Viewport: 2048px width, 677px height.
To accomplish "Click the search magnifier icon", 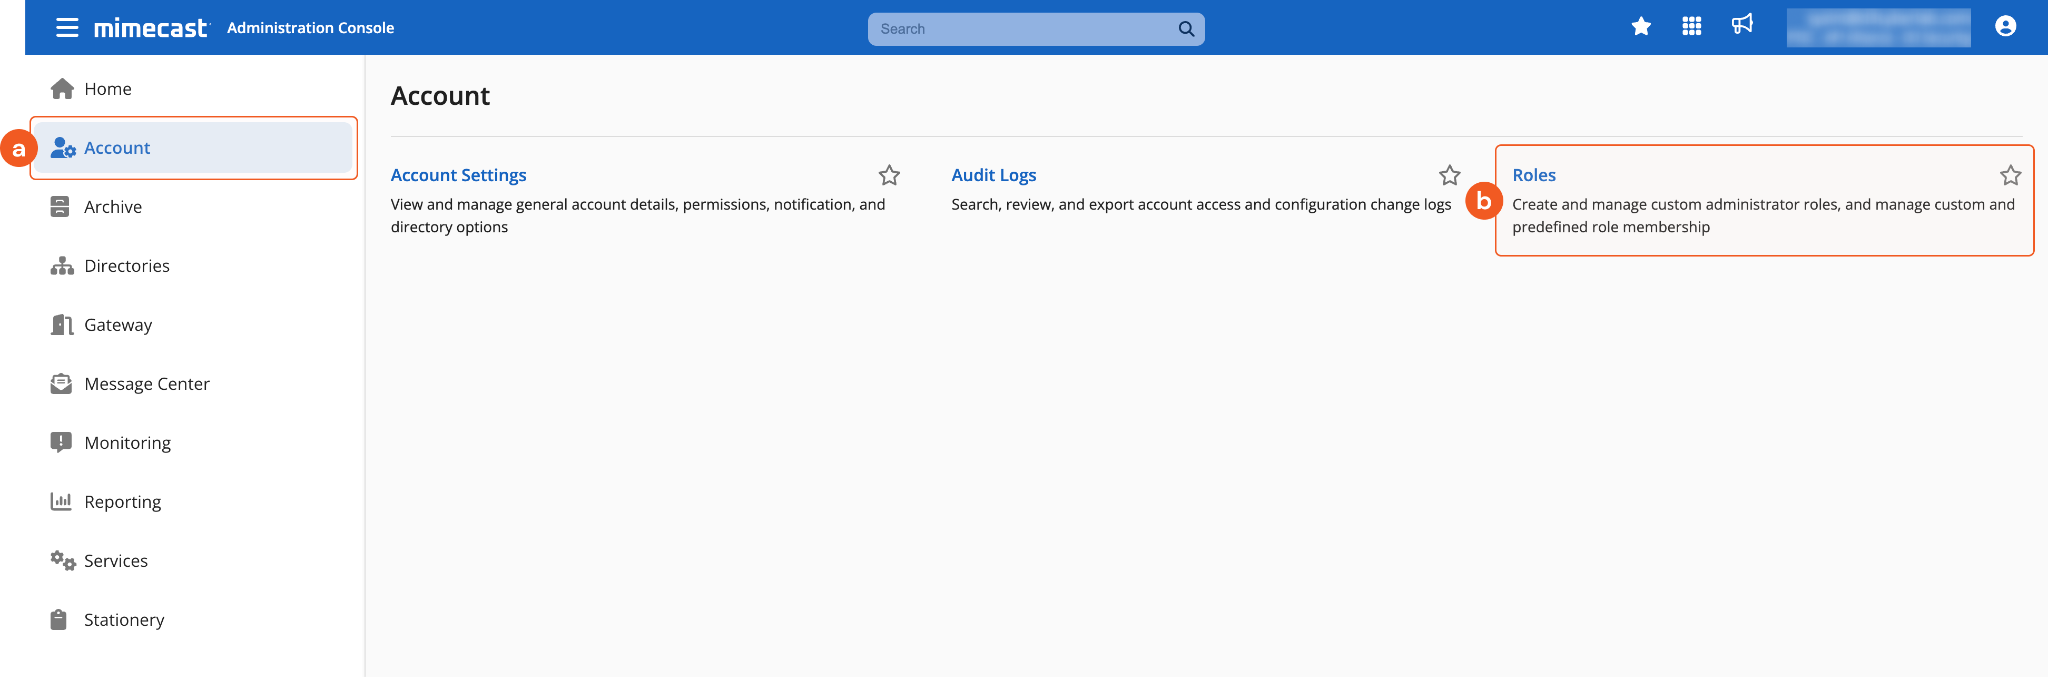I will (1186, 29).
